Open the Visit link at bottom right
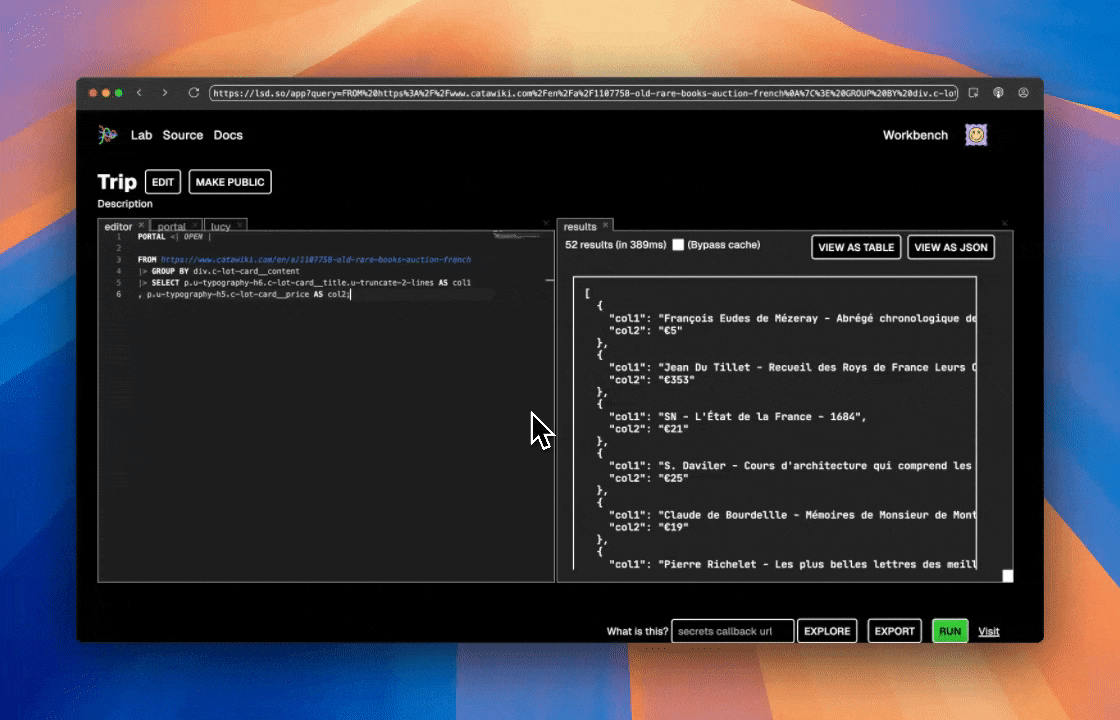 pyautogui.click(x=988, y=631)
